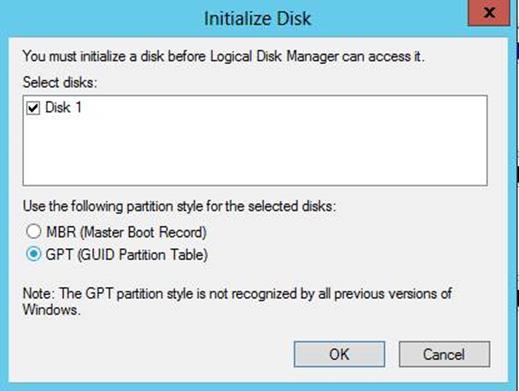Select the GPT radio button circle

pos(34,254)
